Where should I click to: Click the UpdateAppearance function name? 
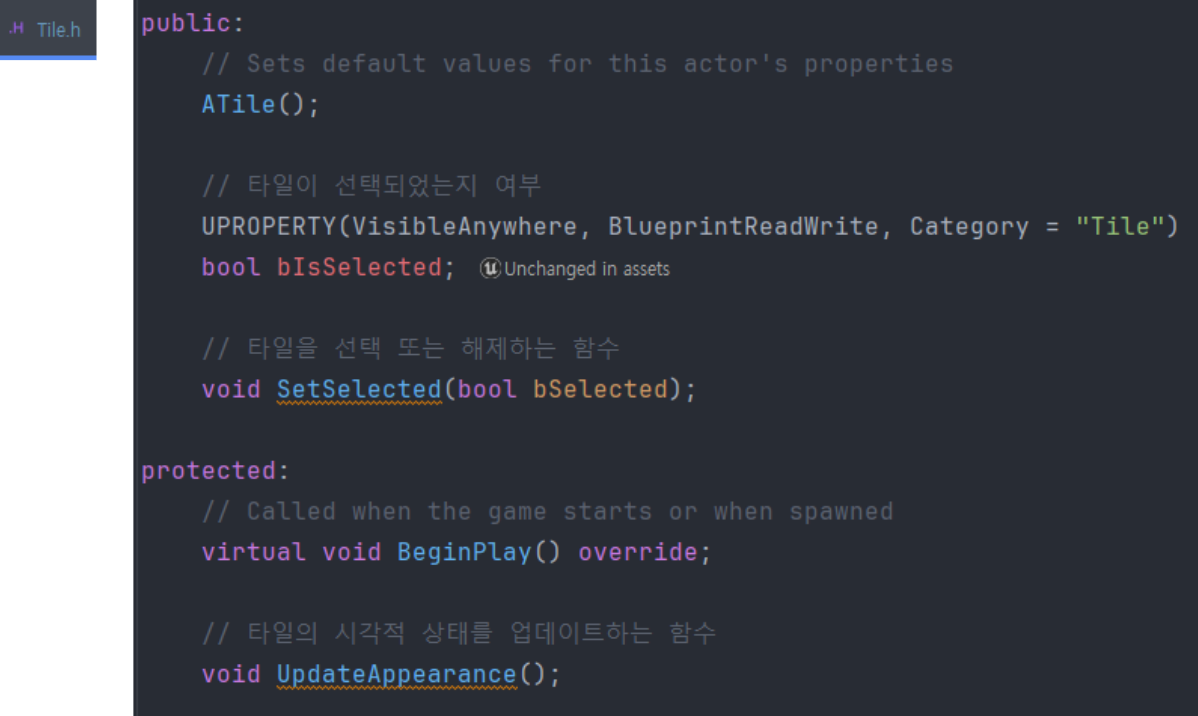click(397, 674)
